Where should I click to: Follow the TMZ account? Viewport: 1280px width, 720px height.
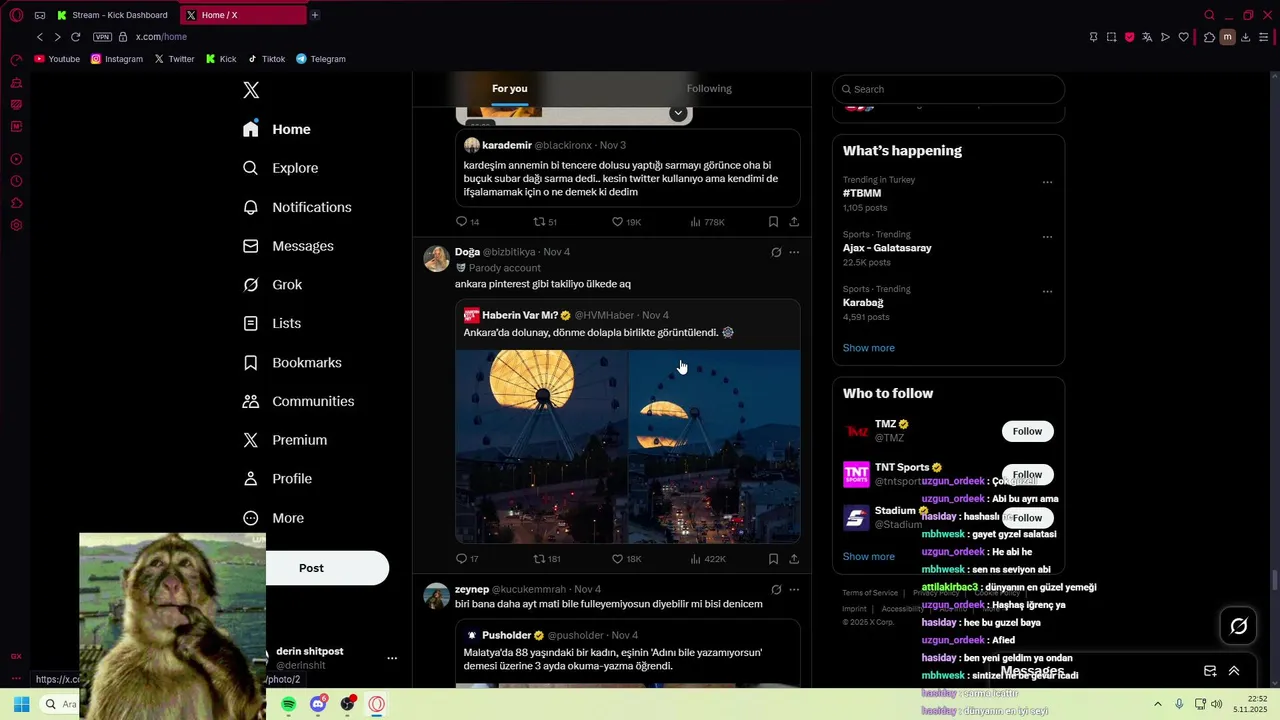1027,431
